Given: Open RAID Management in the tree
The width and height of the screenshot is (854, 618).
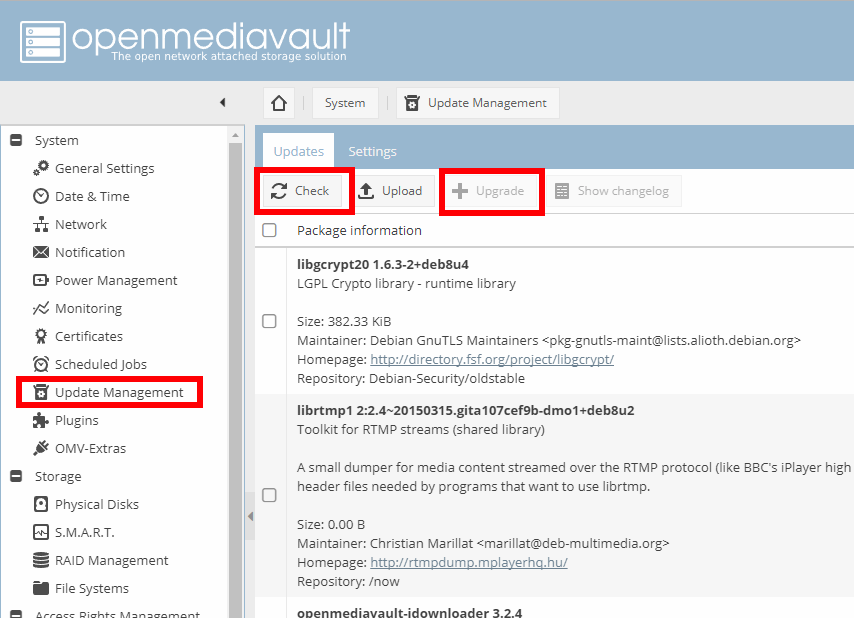Looking at the screenshot, I should pyautogui.click(x=112, y=560).
